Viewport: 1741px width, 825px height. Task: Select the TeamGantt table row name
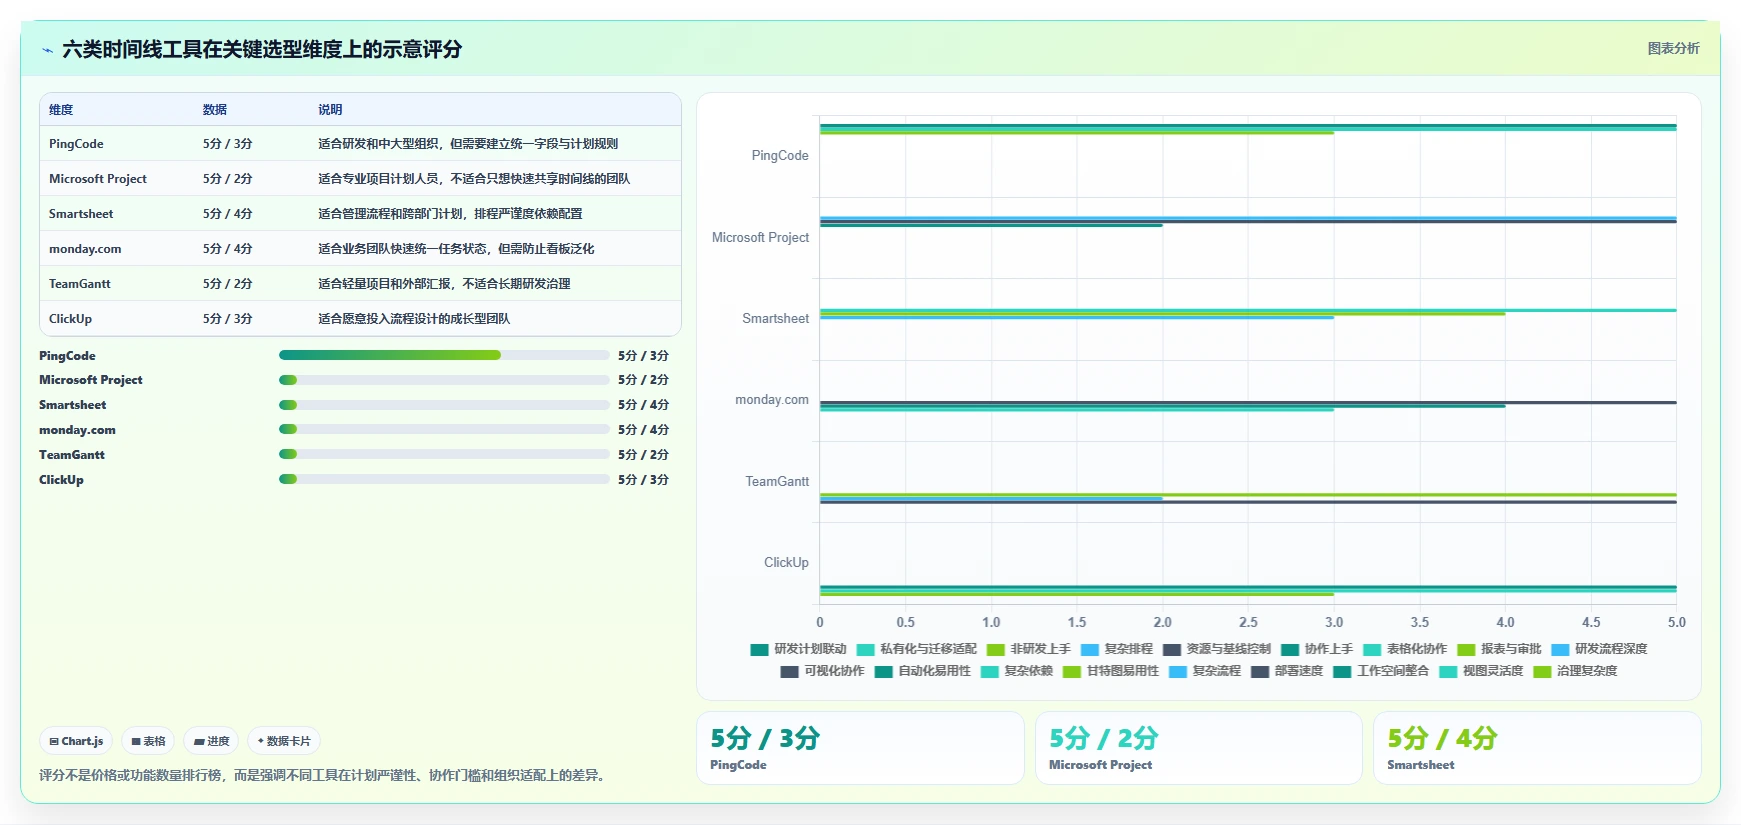coord(80,284)
